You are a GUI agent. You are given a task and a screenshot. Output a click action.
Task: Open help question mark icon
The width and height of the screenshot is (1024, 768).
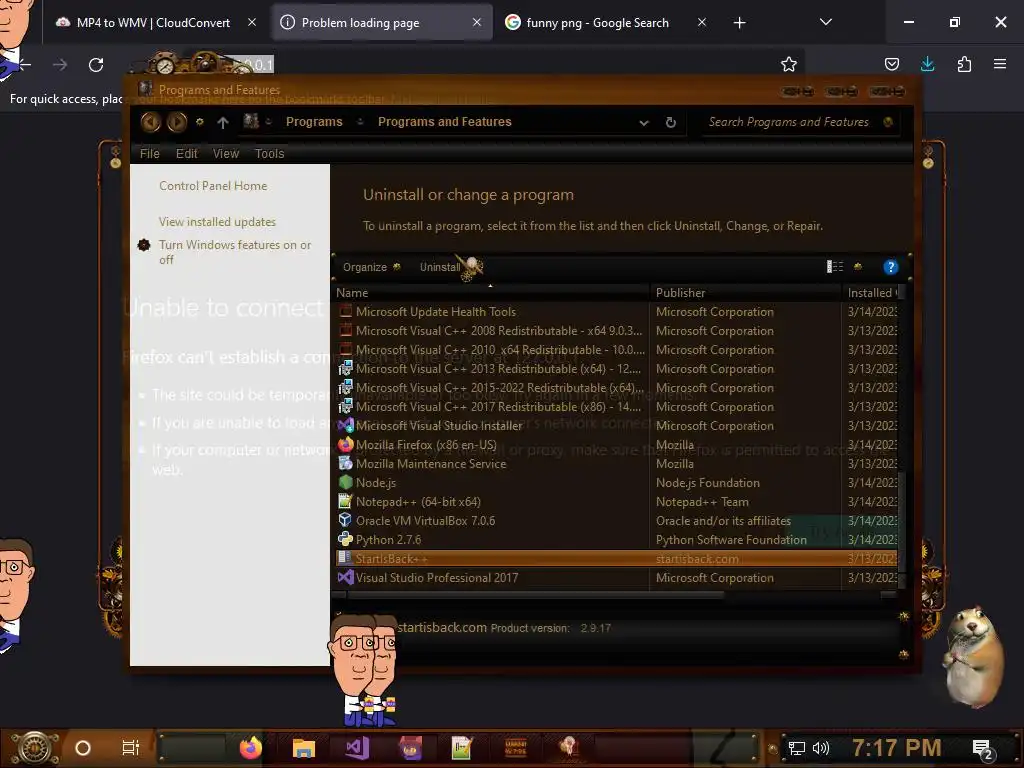(x=890, y=267)
